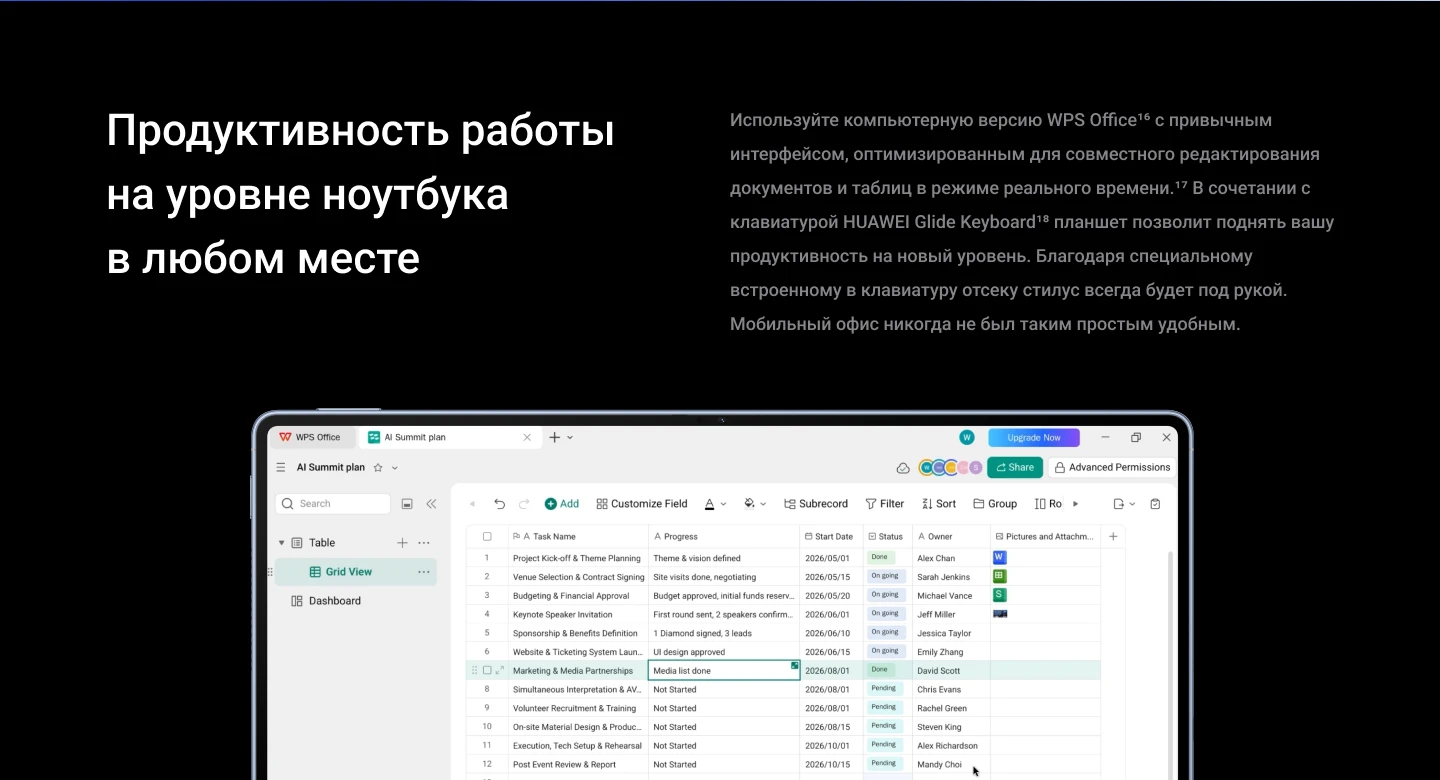Open the green sheet attachment in Sarah Jenkins' row
Viewport: 1440px width, 780px height.
point(1000,576)
